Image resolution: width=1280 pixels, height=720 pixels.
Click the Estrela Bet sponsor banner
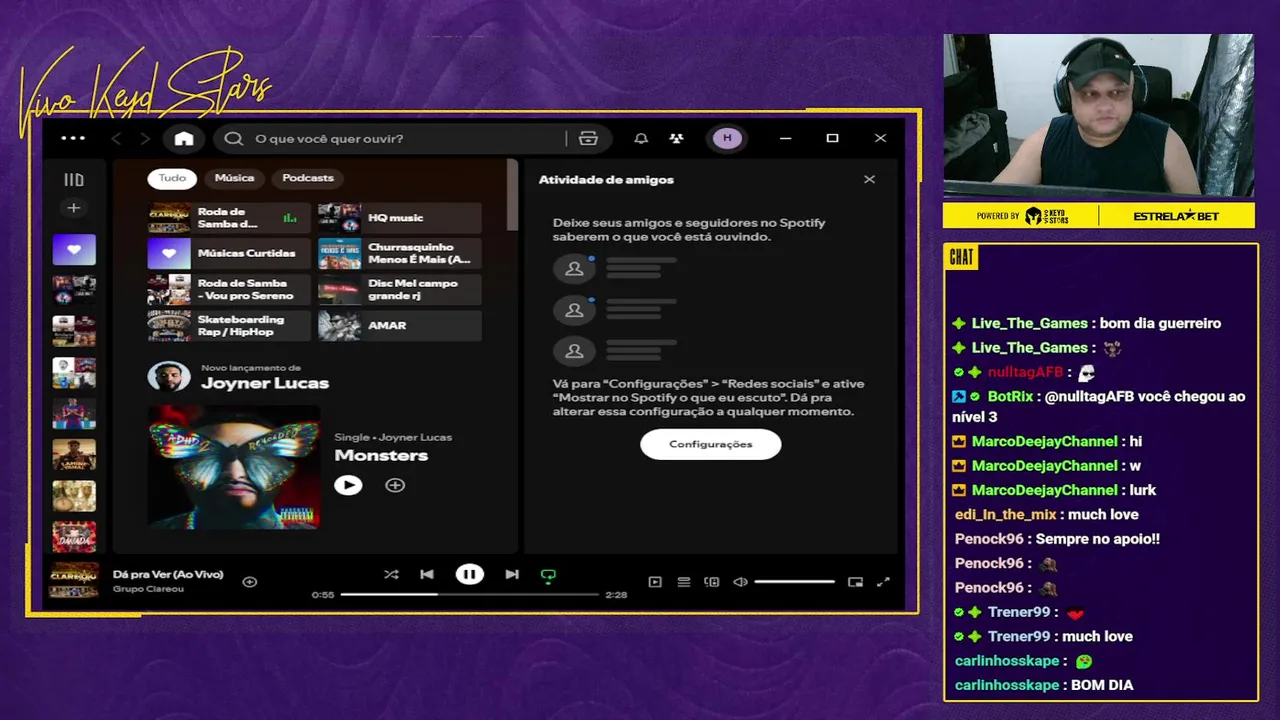[1176, 216]
